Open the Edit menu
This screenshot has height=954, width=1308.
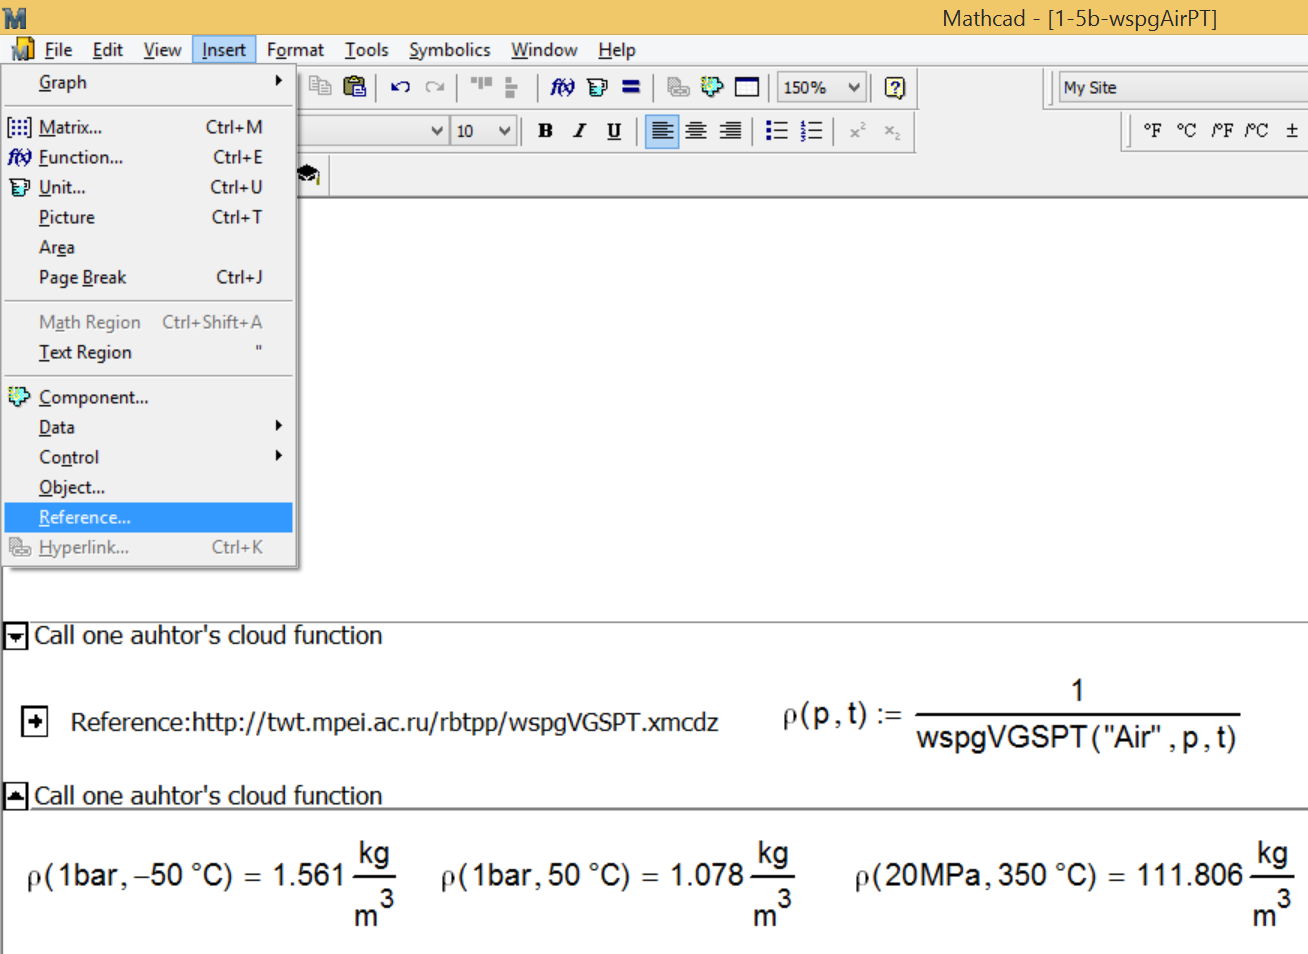click(x=107, y=49)
